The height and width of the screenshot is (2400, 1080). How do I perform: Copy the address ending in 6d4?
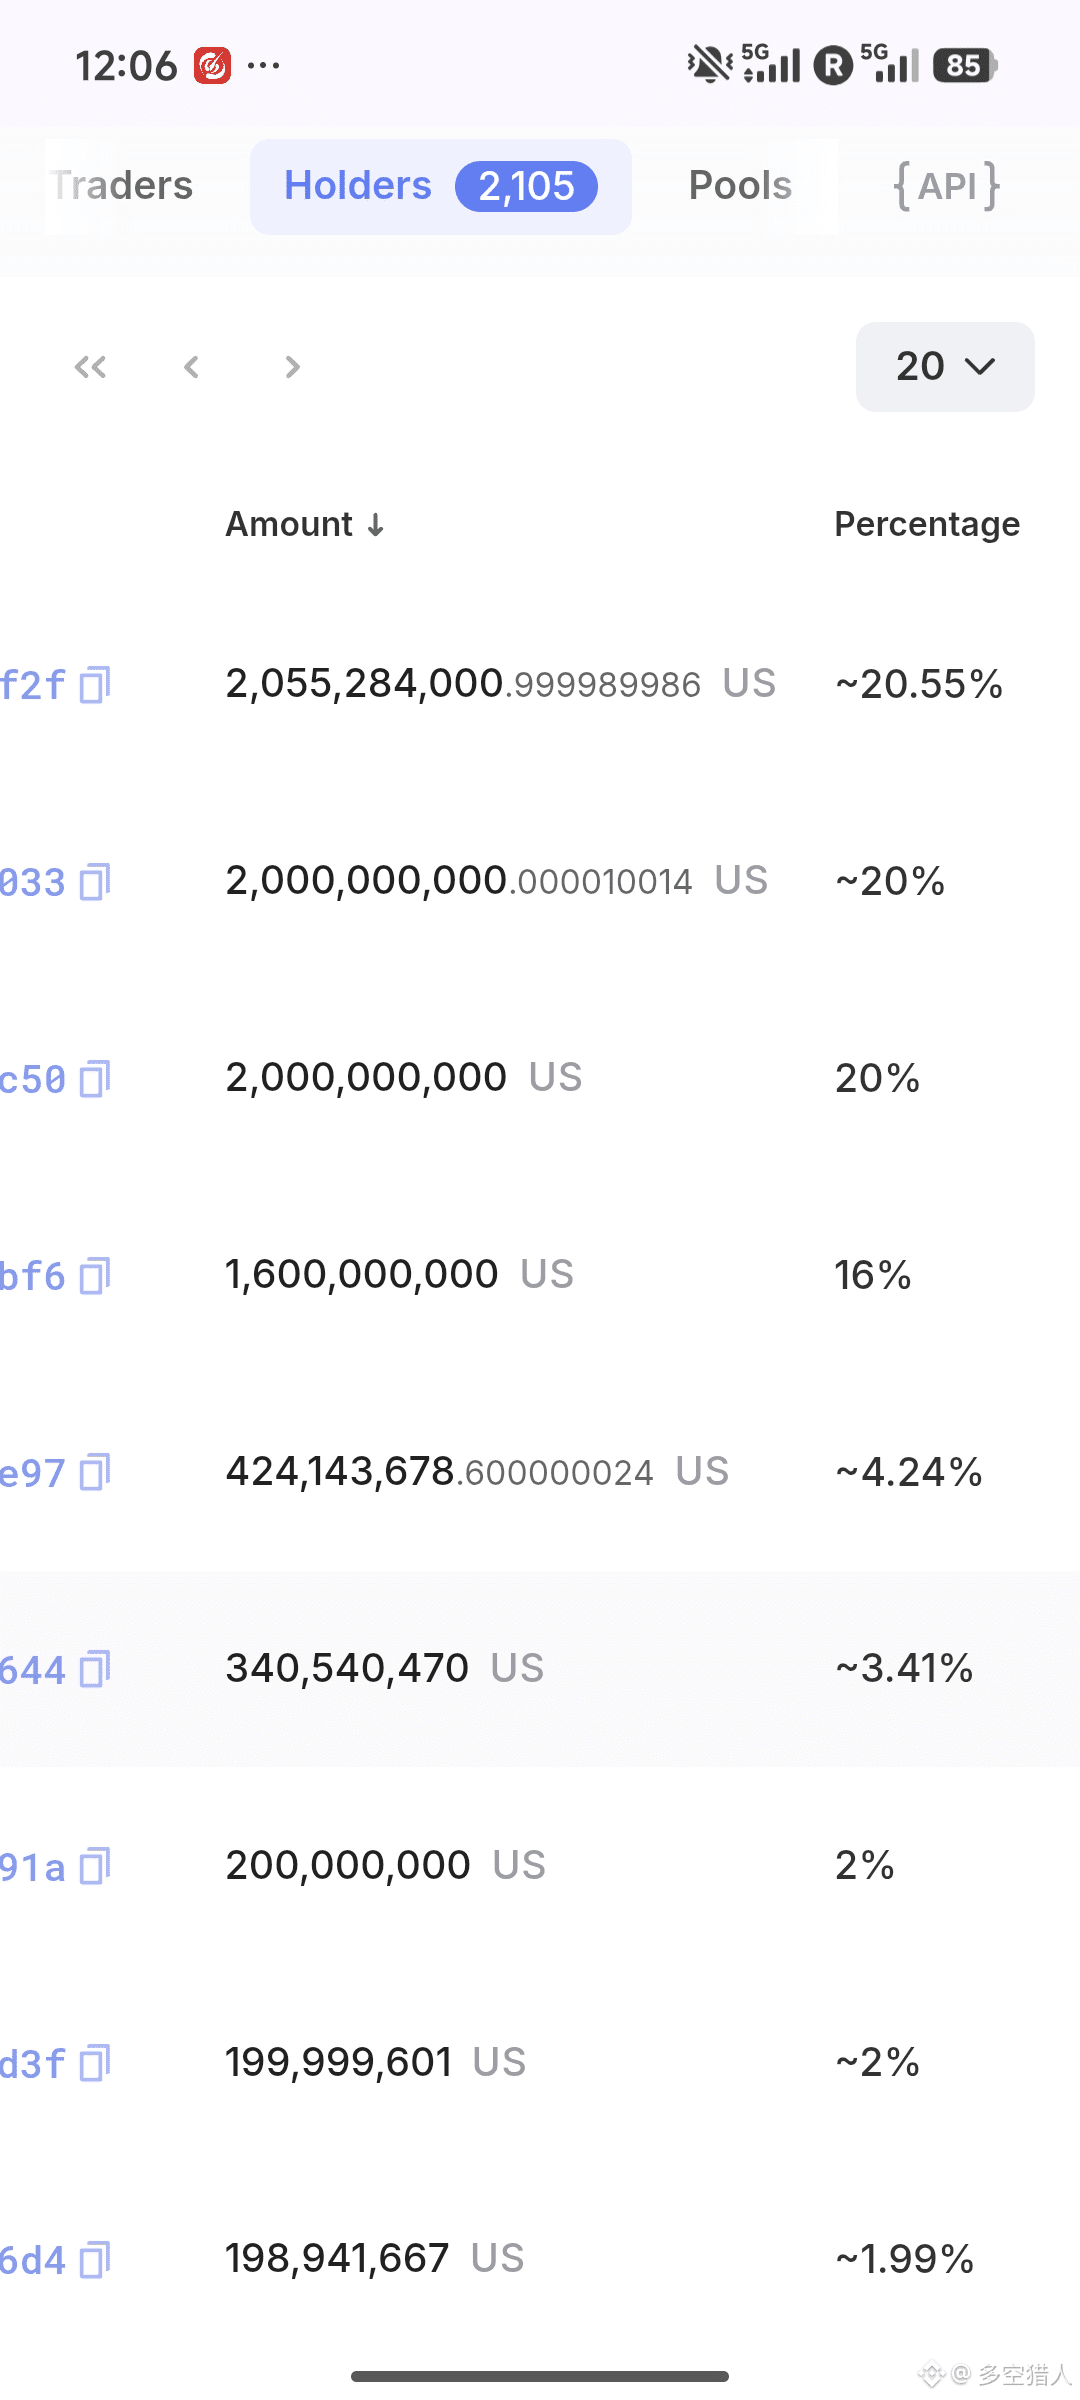[x=95, y=2261]
